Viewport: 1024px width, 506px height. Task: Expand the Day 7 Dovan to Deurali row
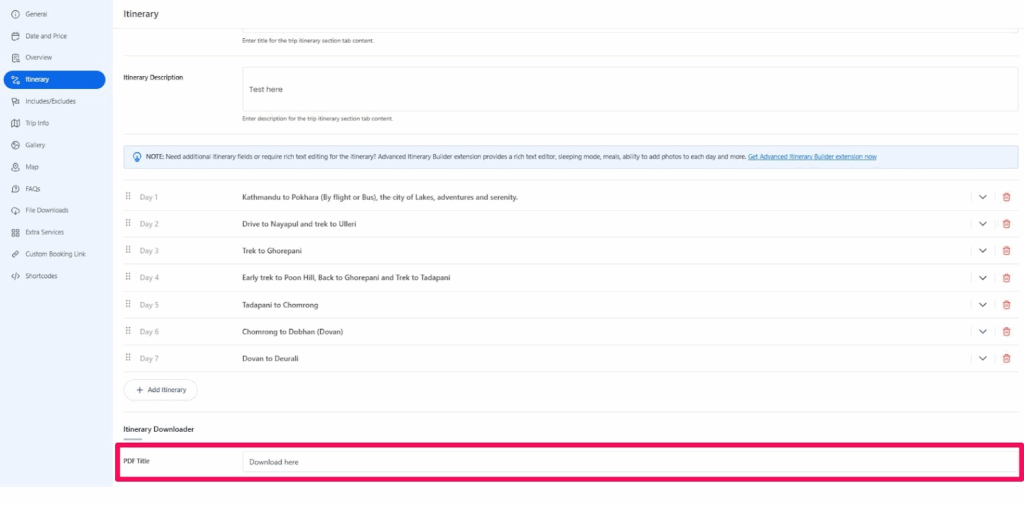click(982, 358)
